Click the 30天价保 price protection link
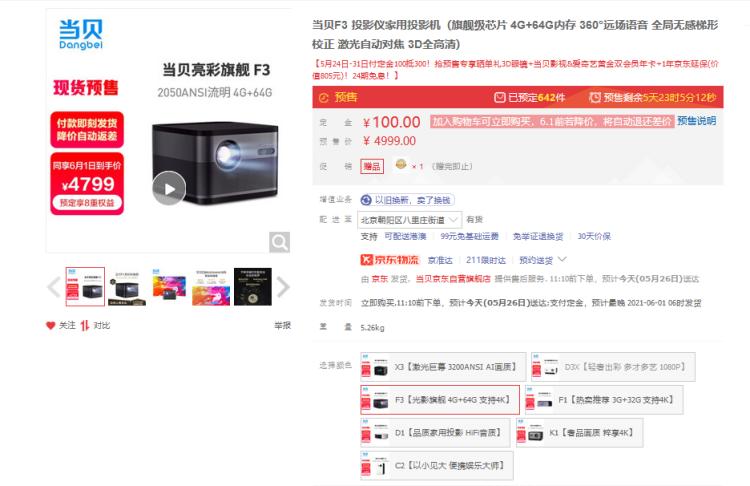Image resolution: width=750 pixels, height=486 pixels. [x=594, y=236]
